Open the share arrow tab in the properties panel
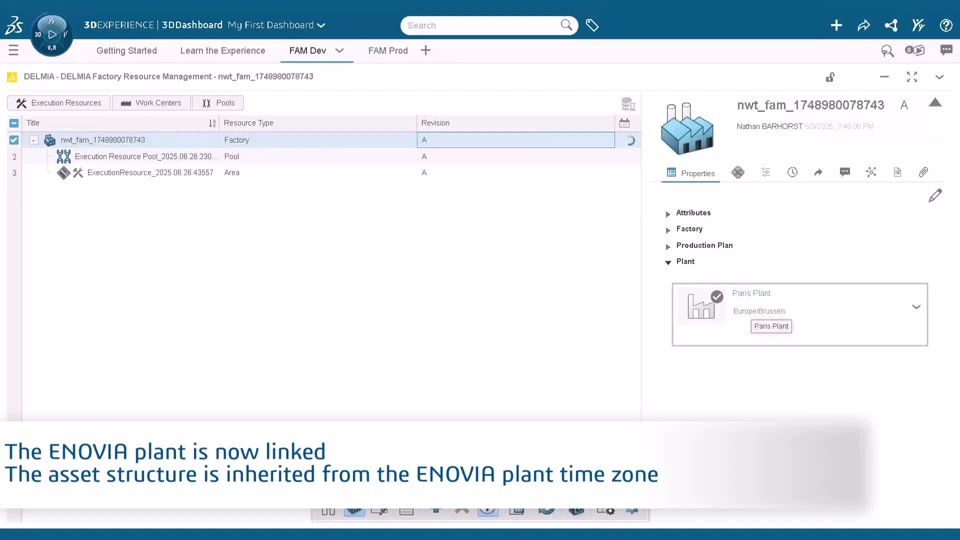Image resolution: width=960 pixels, height=540 pixels. [819, 173]
